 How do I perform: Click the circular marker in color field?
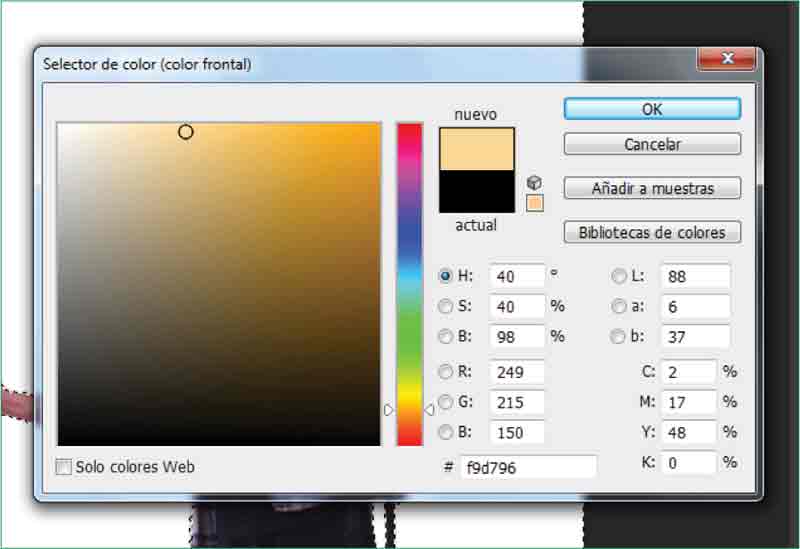coord(185,132)
